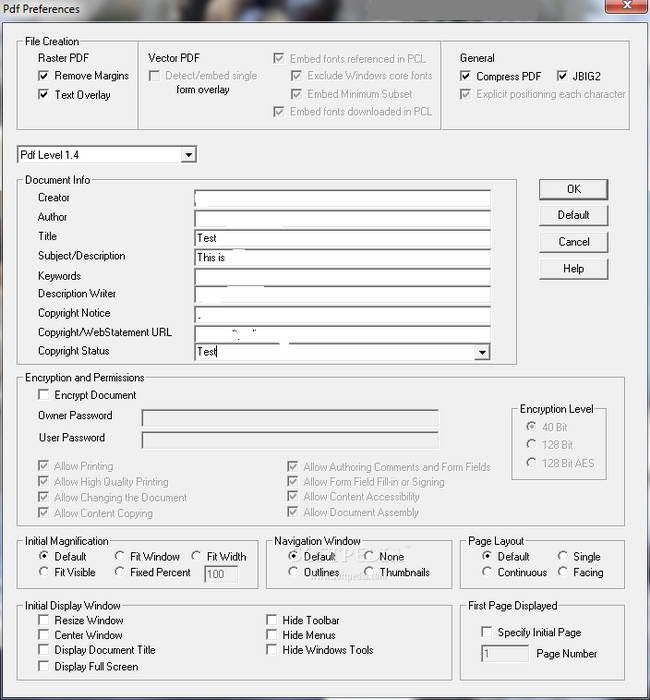Image resolution: width=650 pixels, height=700 pixels.
Task: Select Fit Window magnification radio
Action: click(x=119, y=556)
